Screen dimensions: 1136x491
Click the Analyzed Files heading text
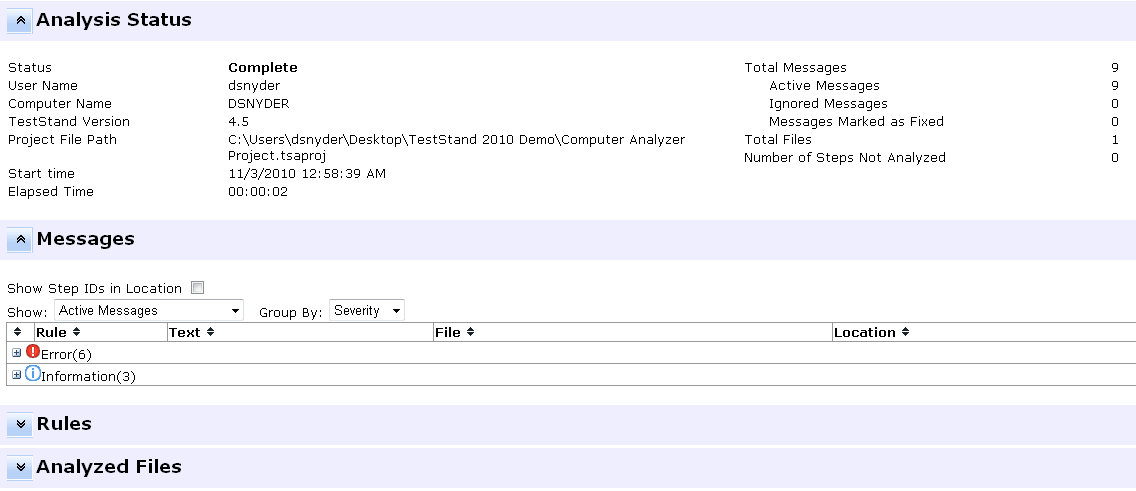click(x=109, y=468)
